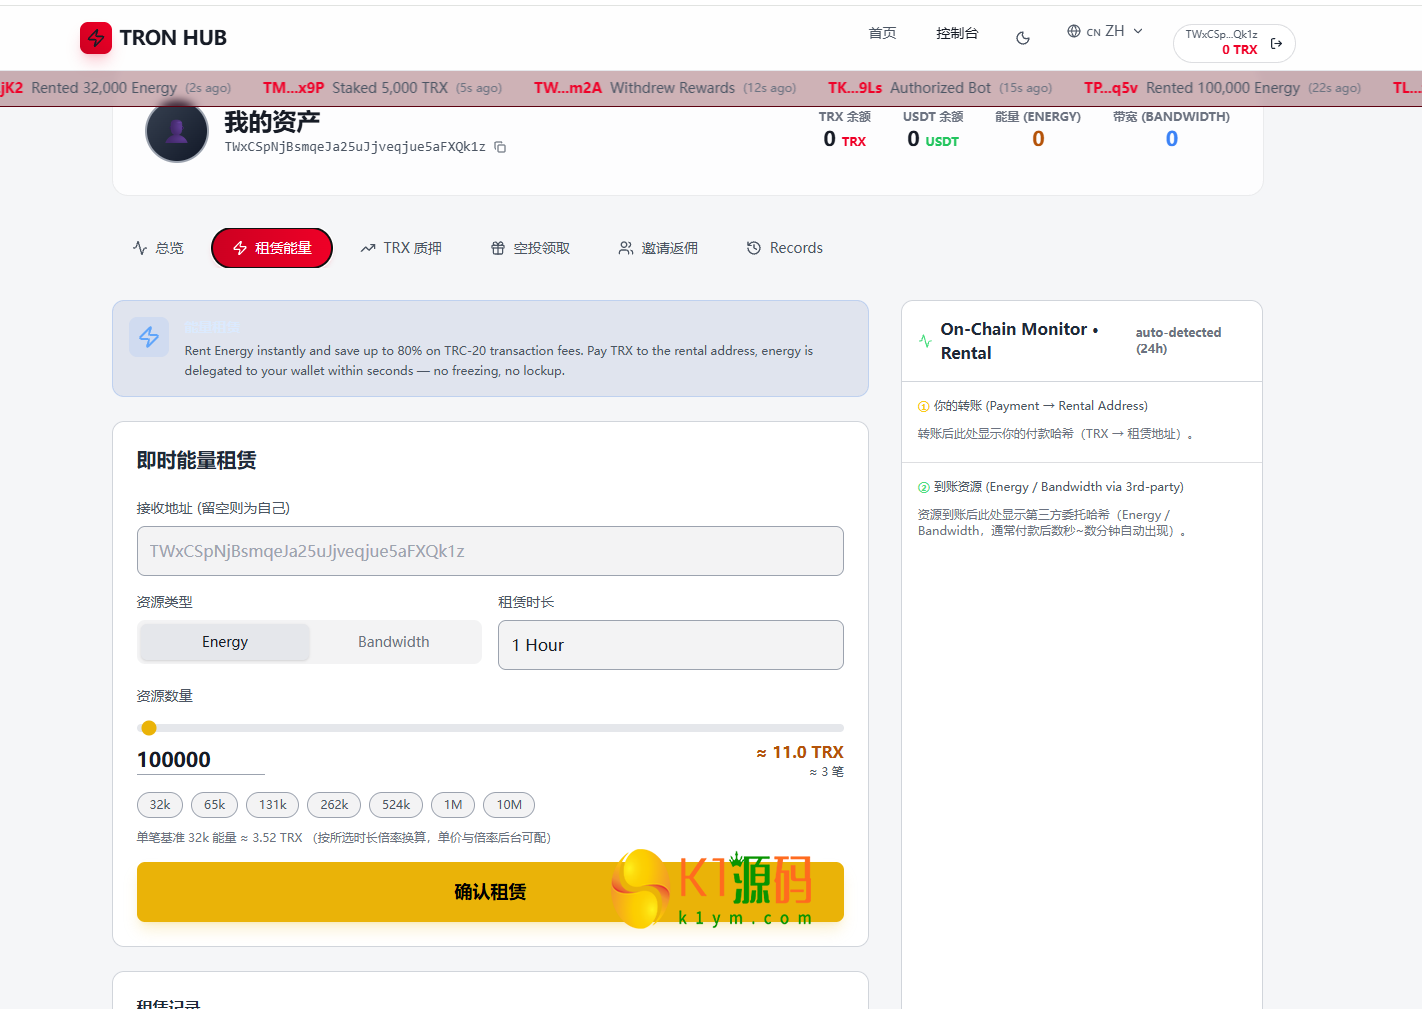Click the step 1 payment circle icon

click(x=924, y=406)
